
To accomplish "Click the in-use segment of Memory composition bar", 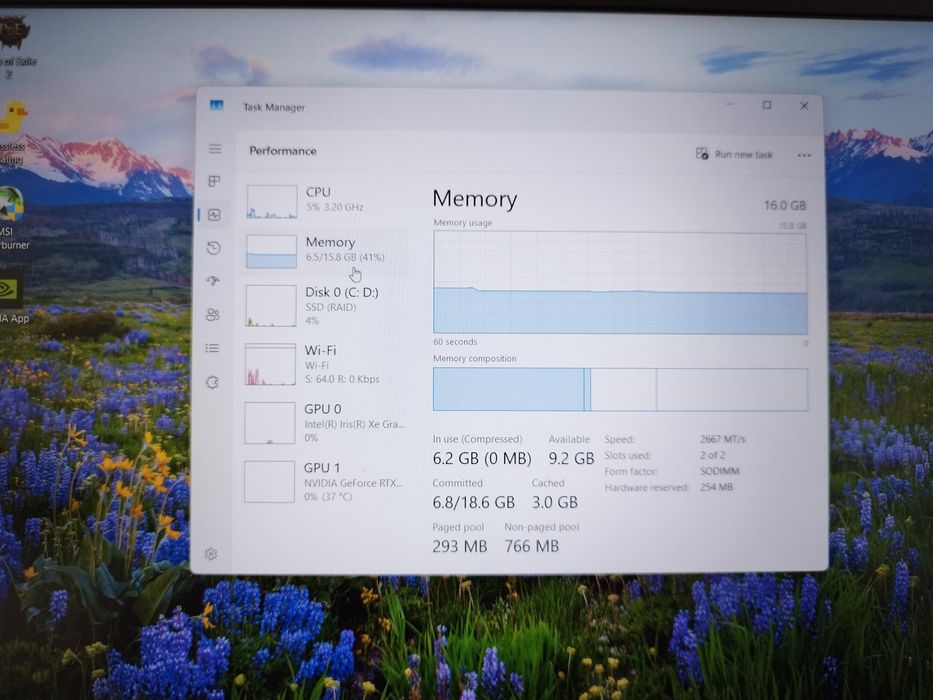I will click(x=508, y=389).
